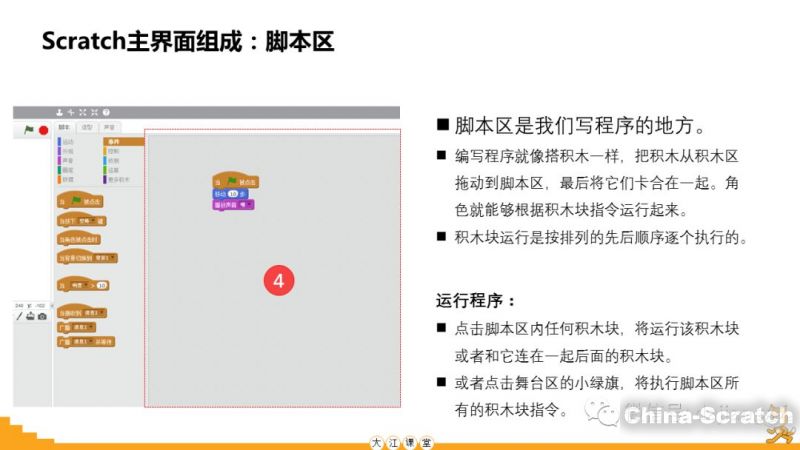Select the scissors delete tool in toolbar
800x450 pixels.
coord(71,112)
